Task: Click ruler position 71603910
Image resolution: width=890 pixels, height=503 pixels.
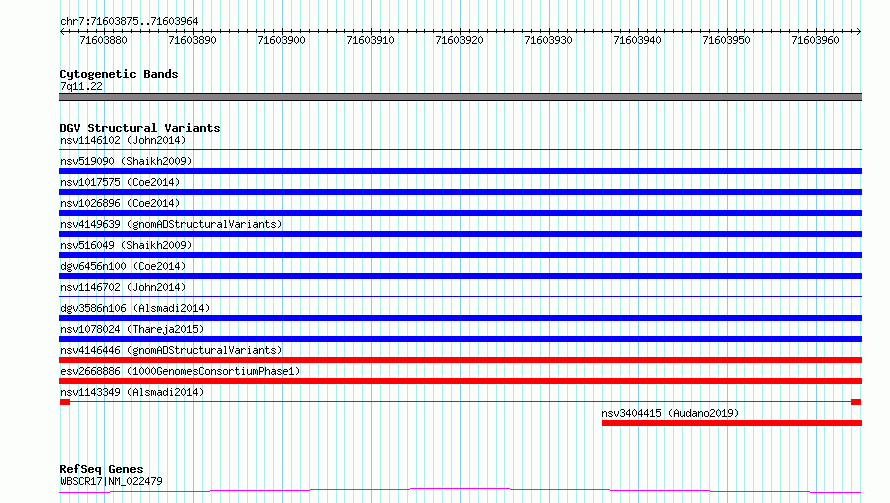Action: click(x=370, y=40)
